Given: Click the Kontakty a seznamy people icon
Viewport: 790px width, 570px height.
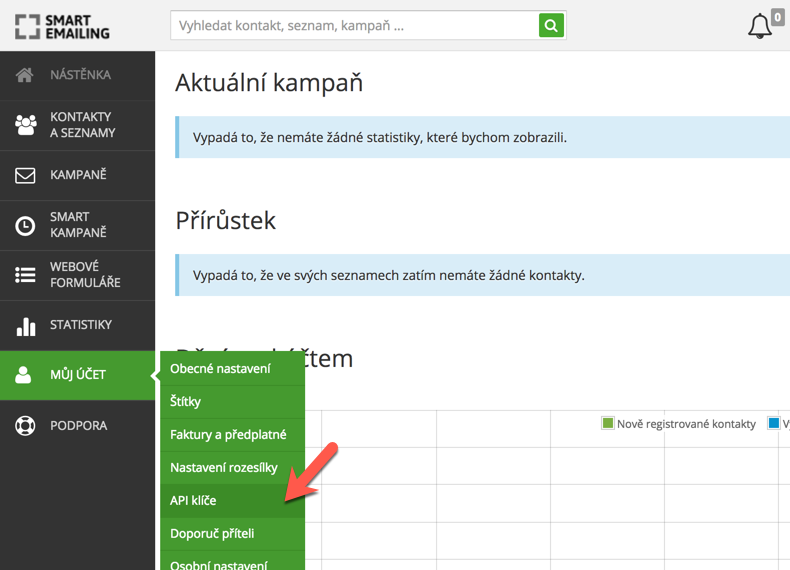Looking at the screenshot, I should [25, 125].
